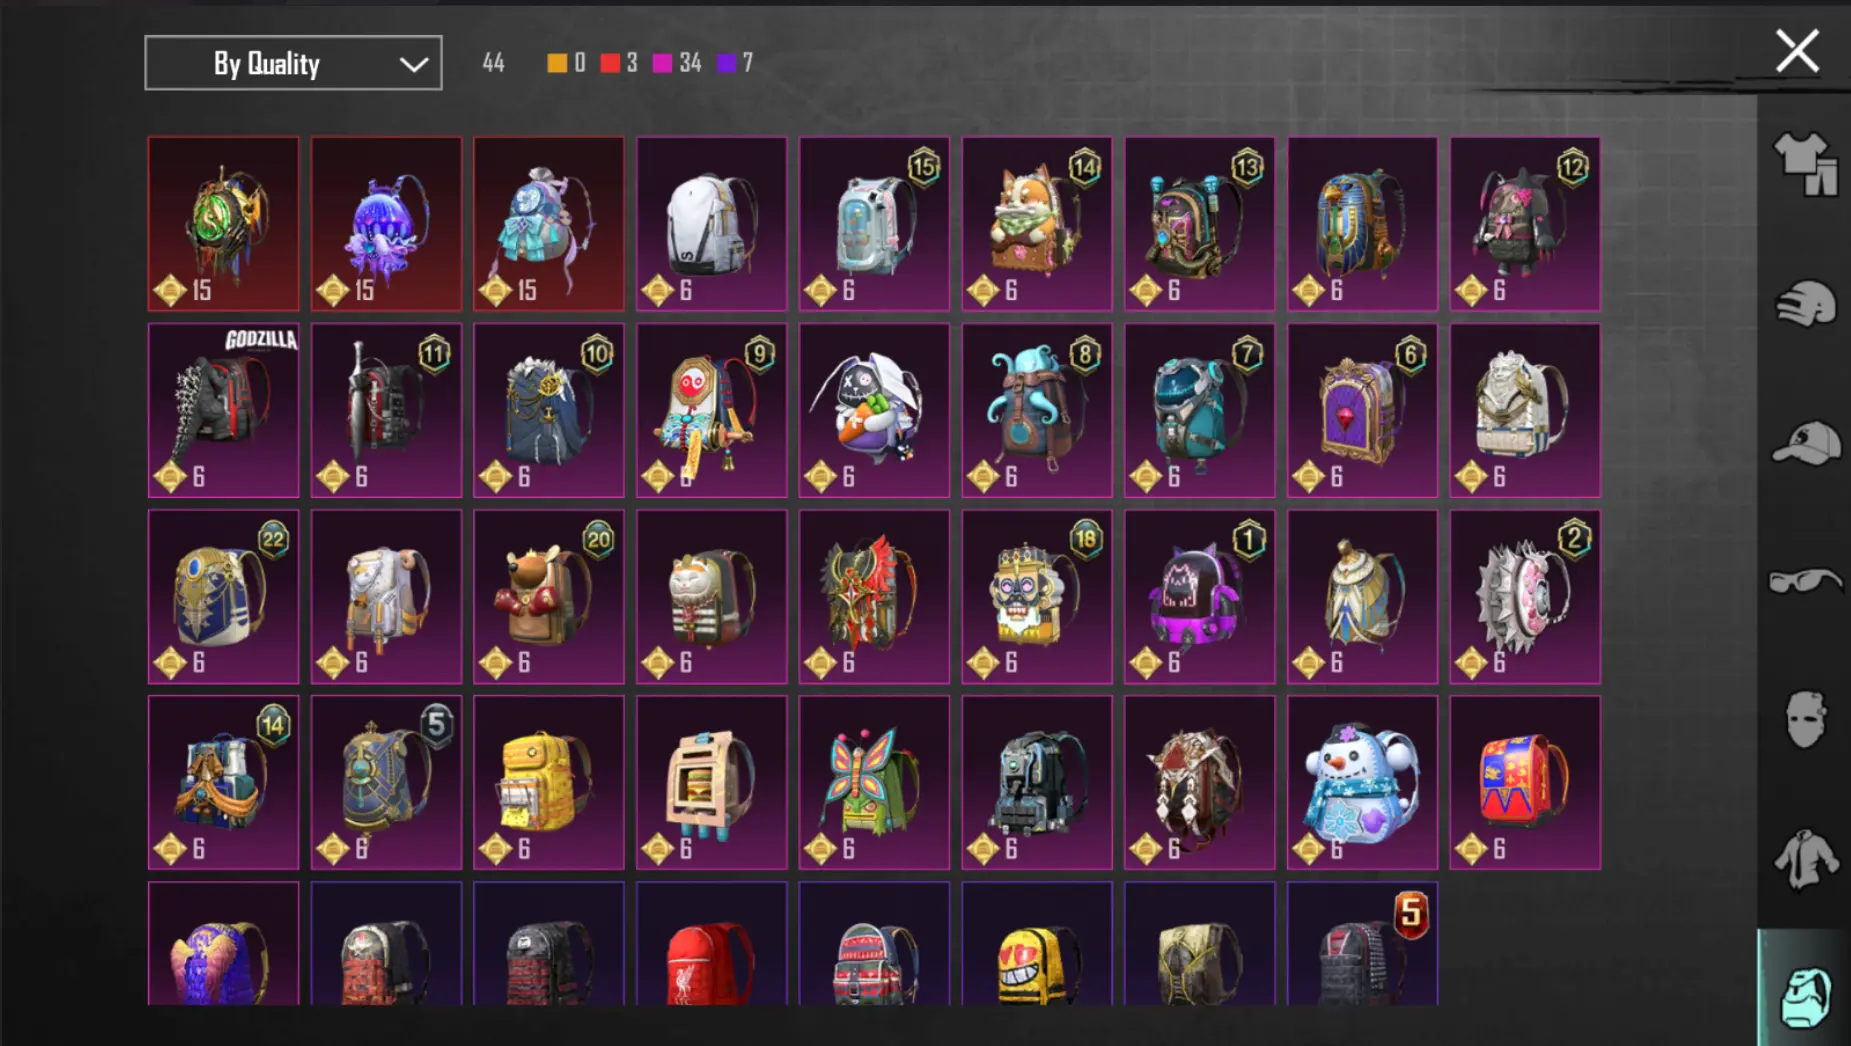Select the red Liverpool backpack
Viewport: 1851px width, 1046px height.
711,943
